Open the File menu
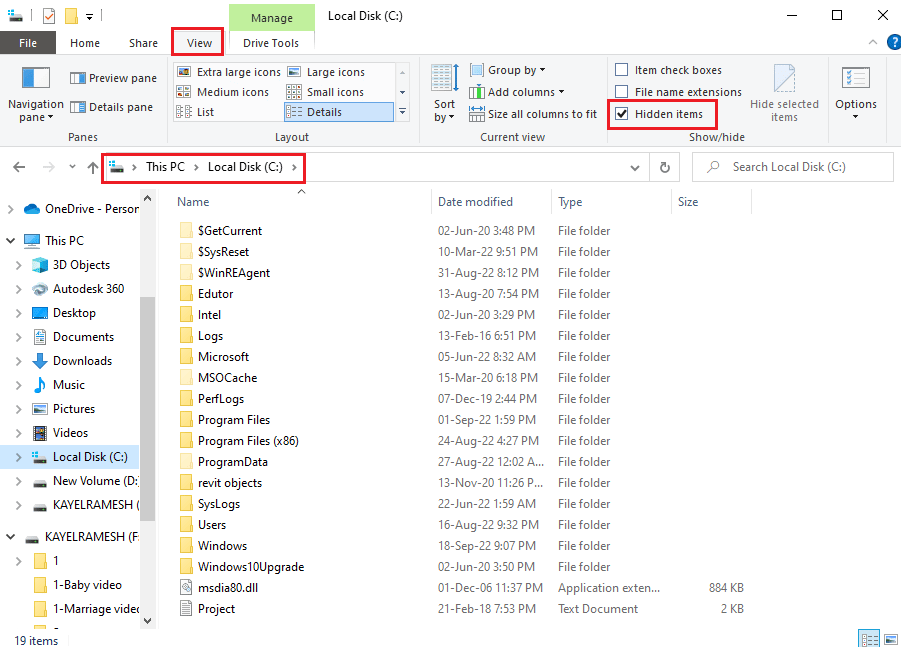The width and height of the screenshot is (901, 647). [x=28, y=43]
